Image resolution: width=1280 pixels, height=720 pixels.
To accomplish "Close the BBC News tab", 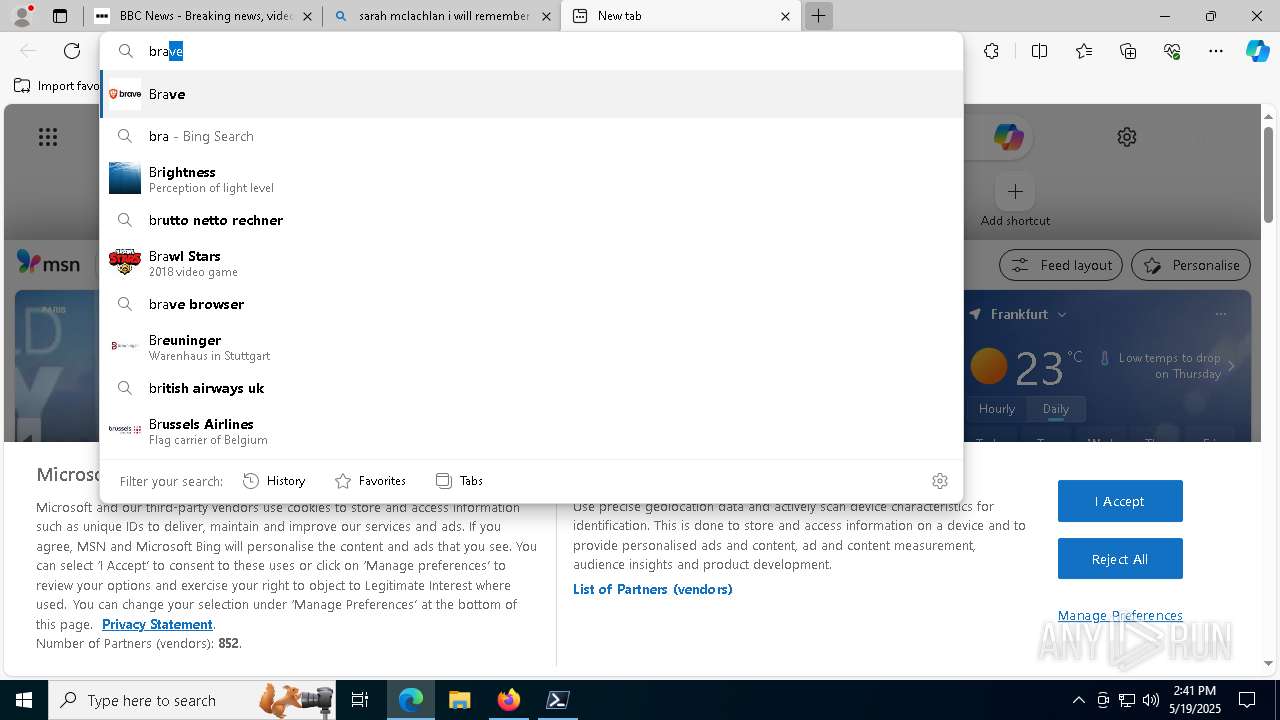I will [307, 16].
